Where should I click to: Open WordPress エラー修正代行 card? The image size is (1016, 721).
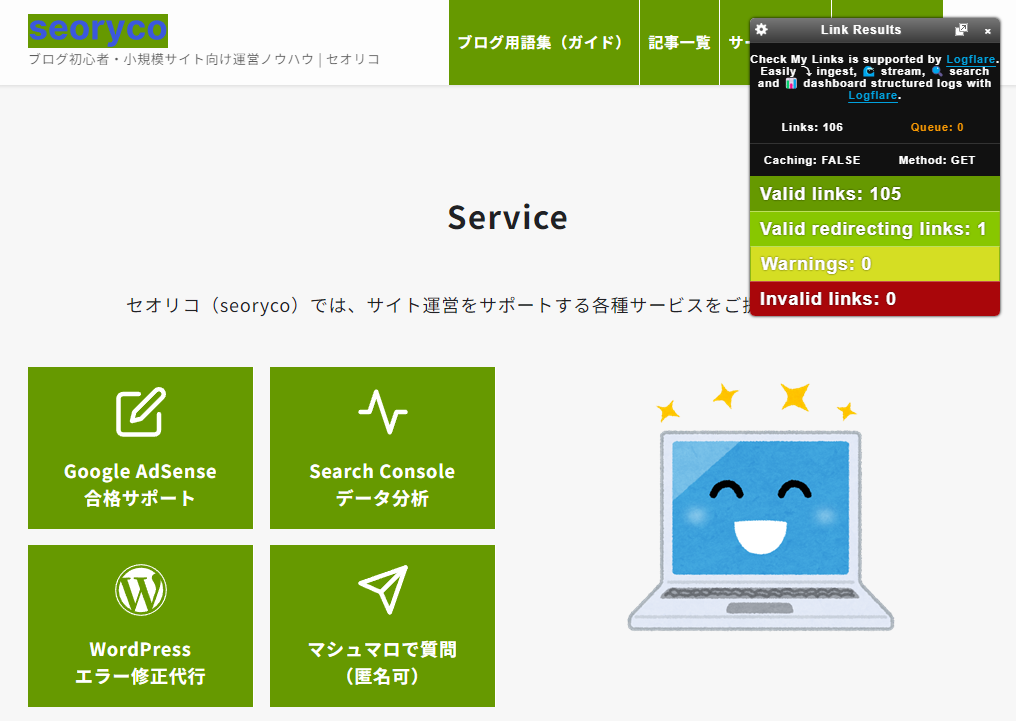click(140, 626)
